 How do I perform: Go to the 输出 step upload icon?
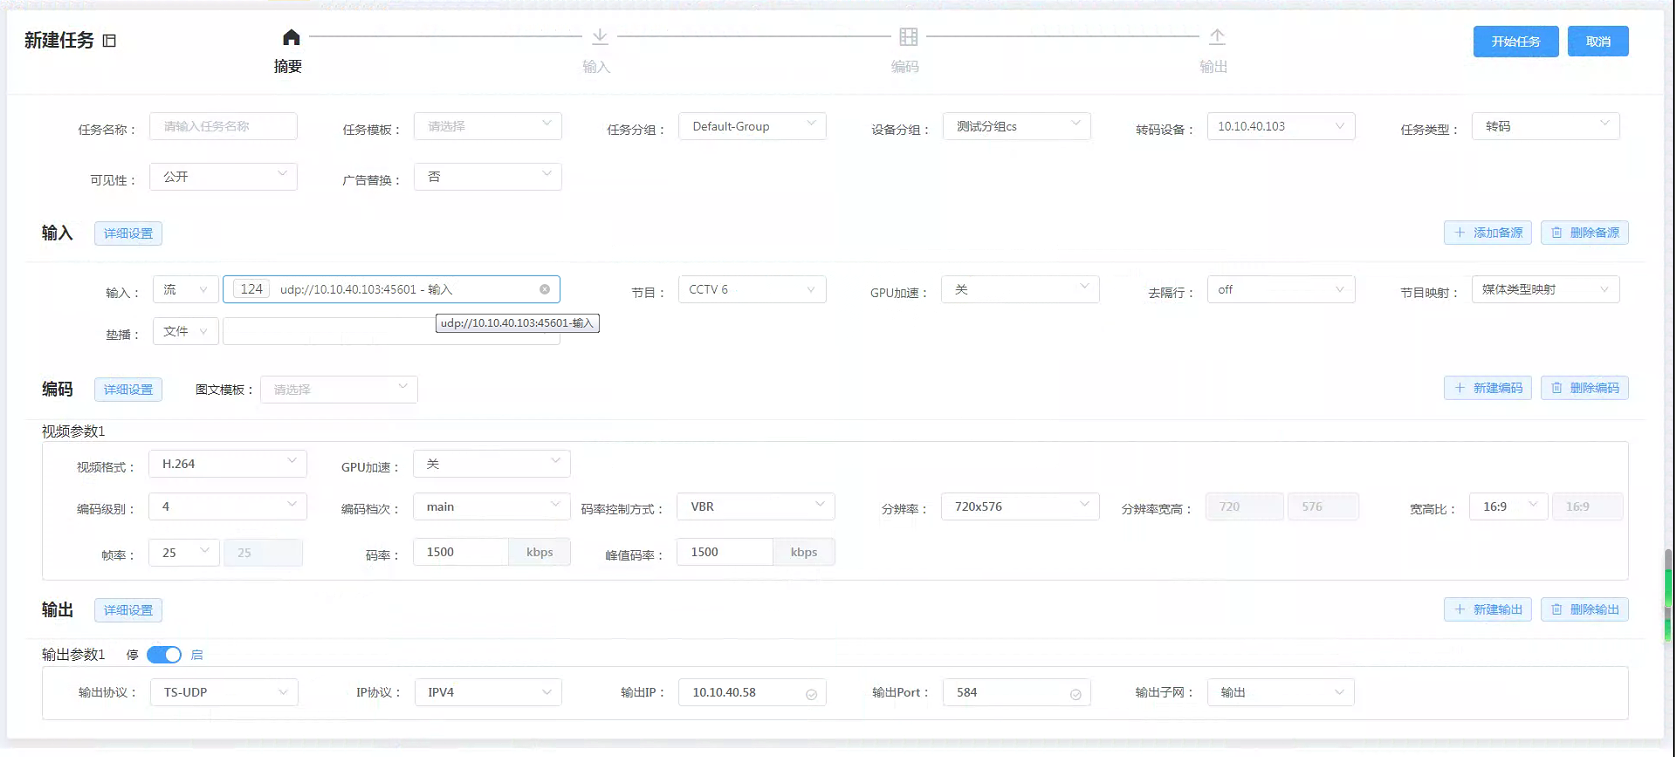click(x=1217, y=37)
